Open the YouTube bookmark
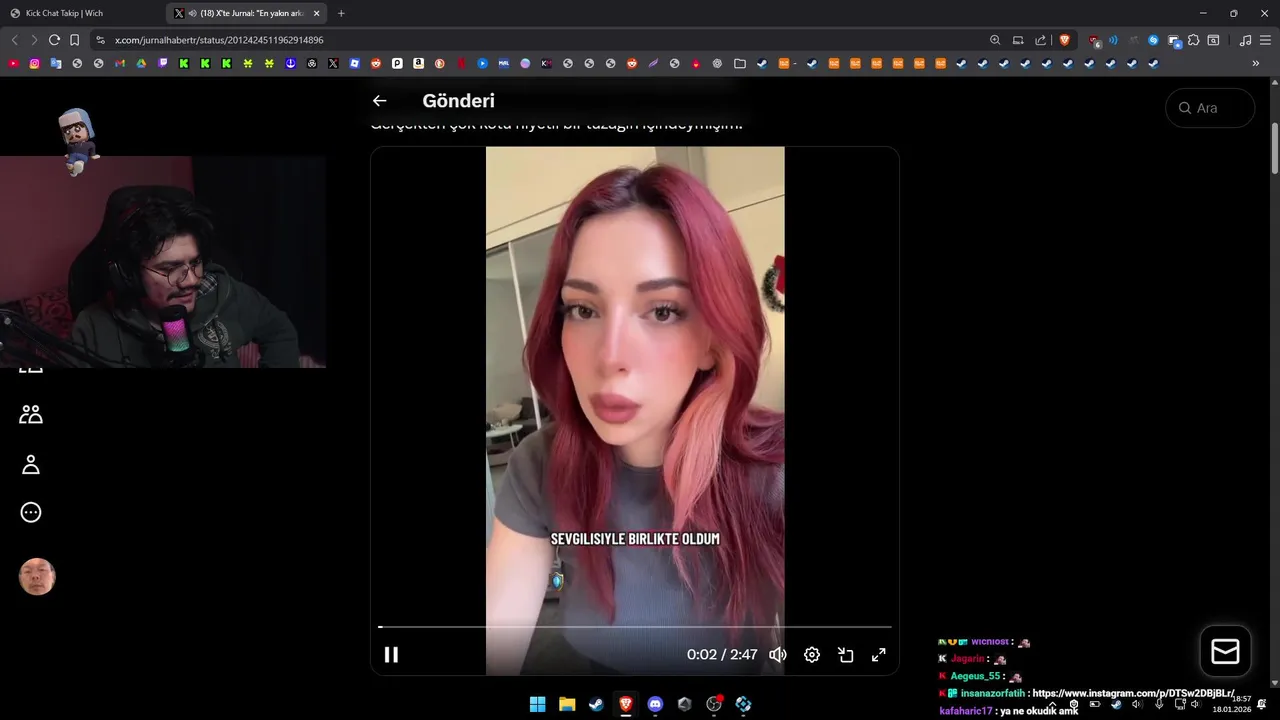1280x720 pixels. point(13,63)
